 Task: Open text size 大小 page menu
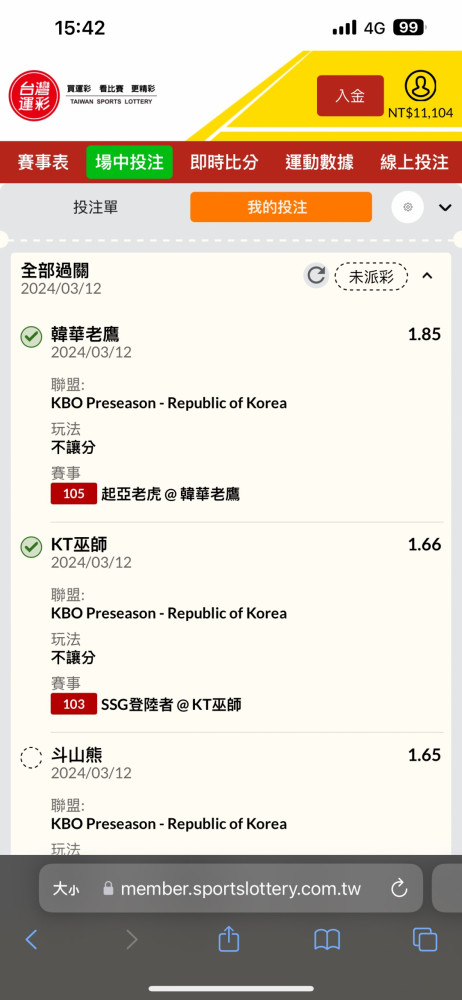tap(66, 888)
